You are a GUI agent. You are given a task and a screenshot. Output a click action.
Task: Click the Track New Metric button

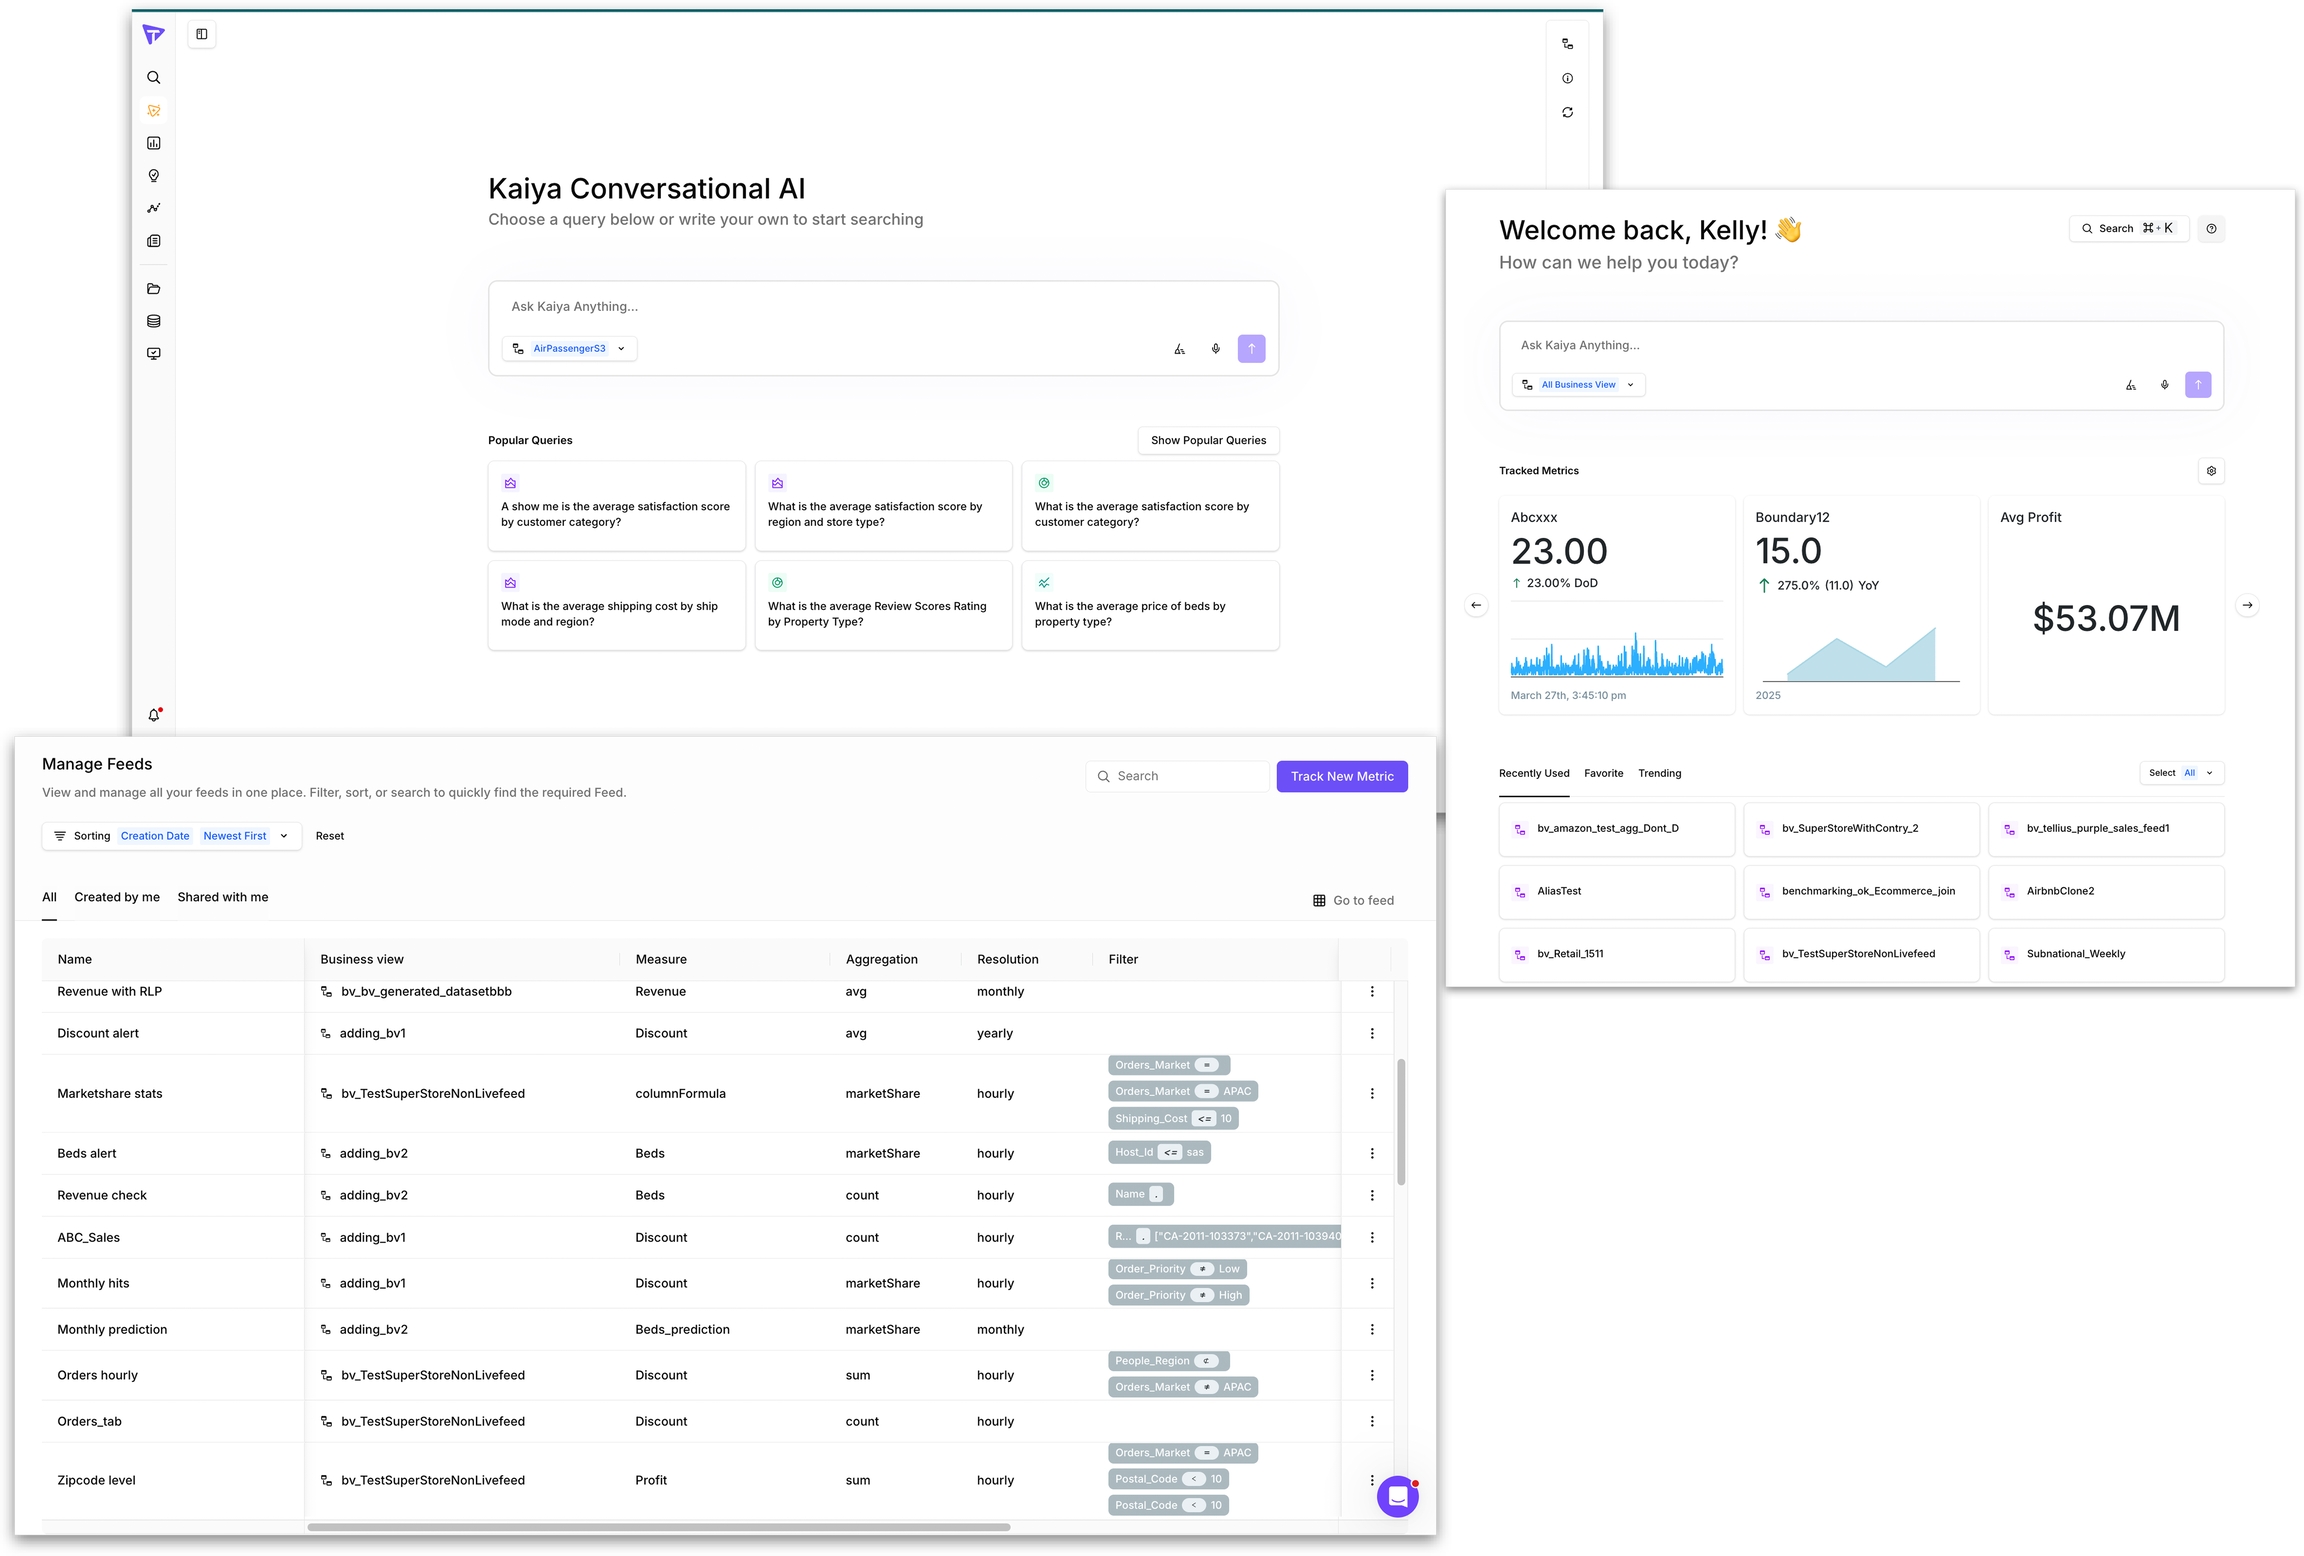click(x=1341, y=776)
